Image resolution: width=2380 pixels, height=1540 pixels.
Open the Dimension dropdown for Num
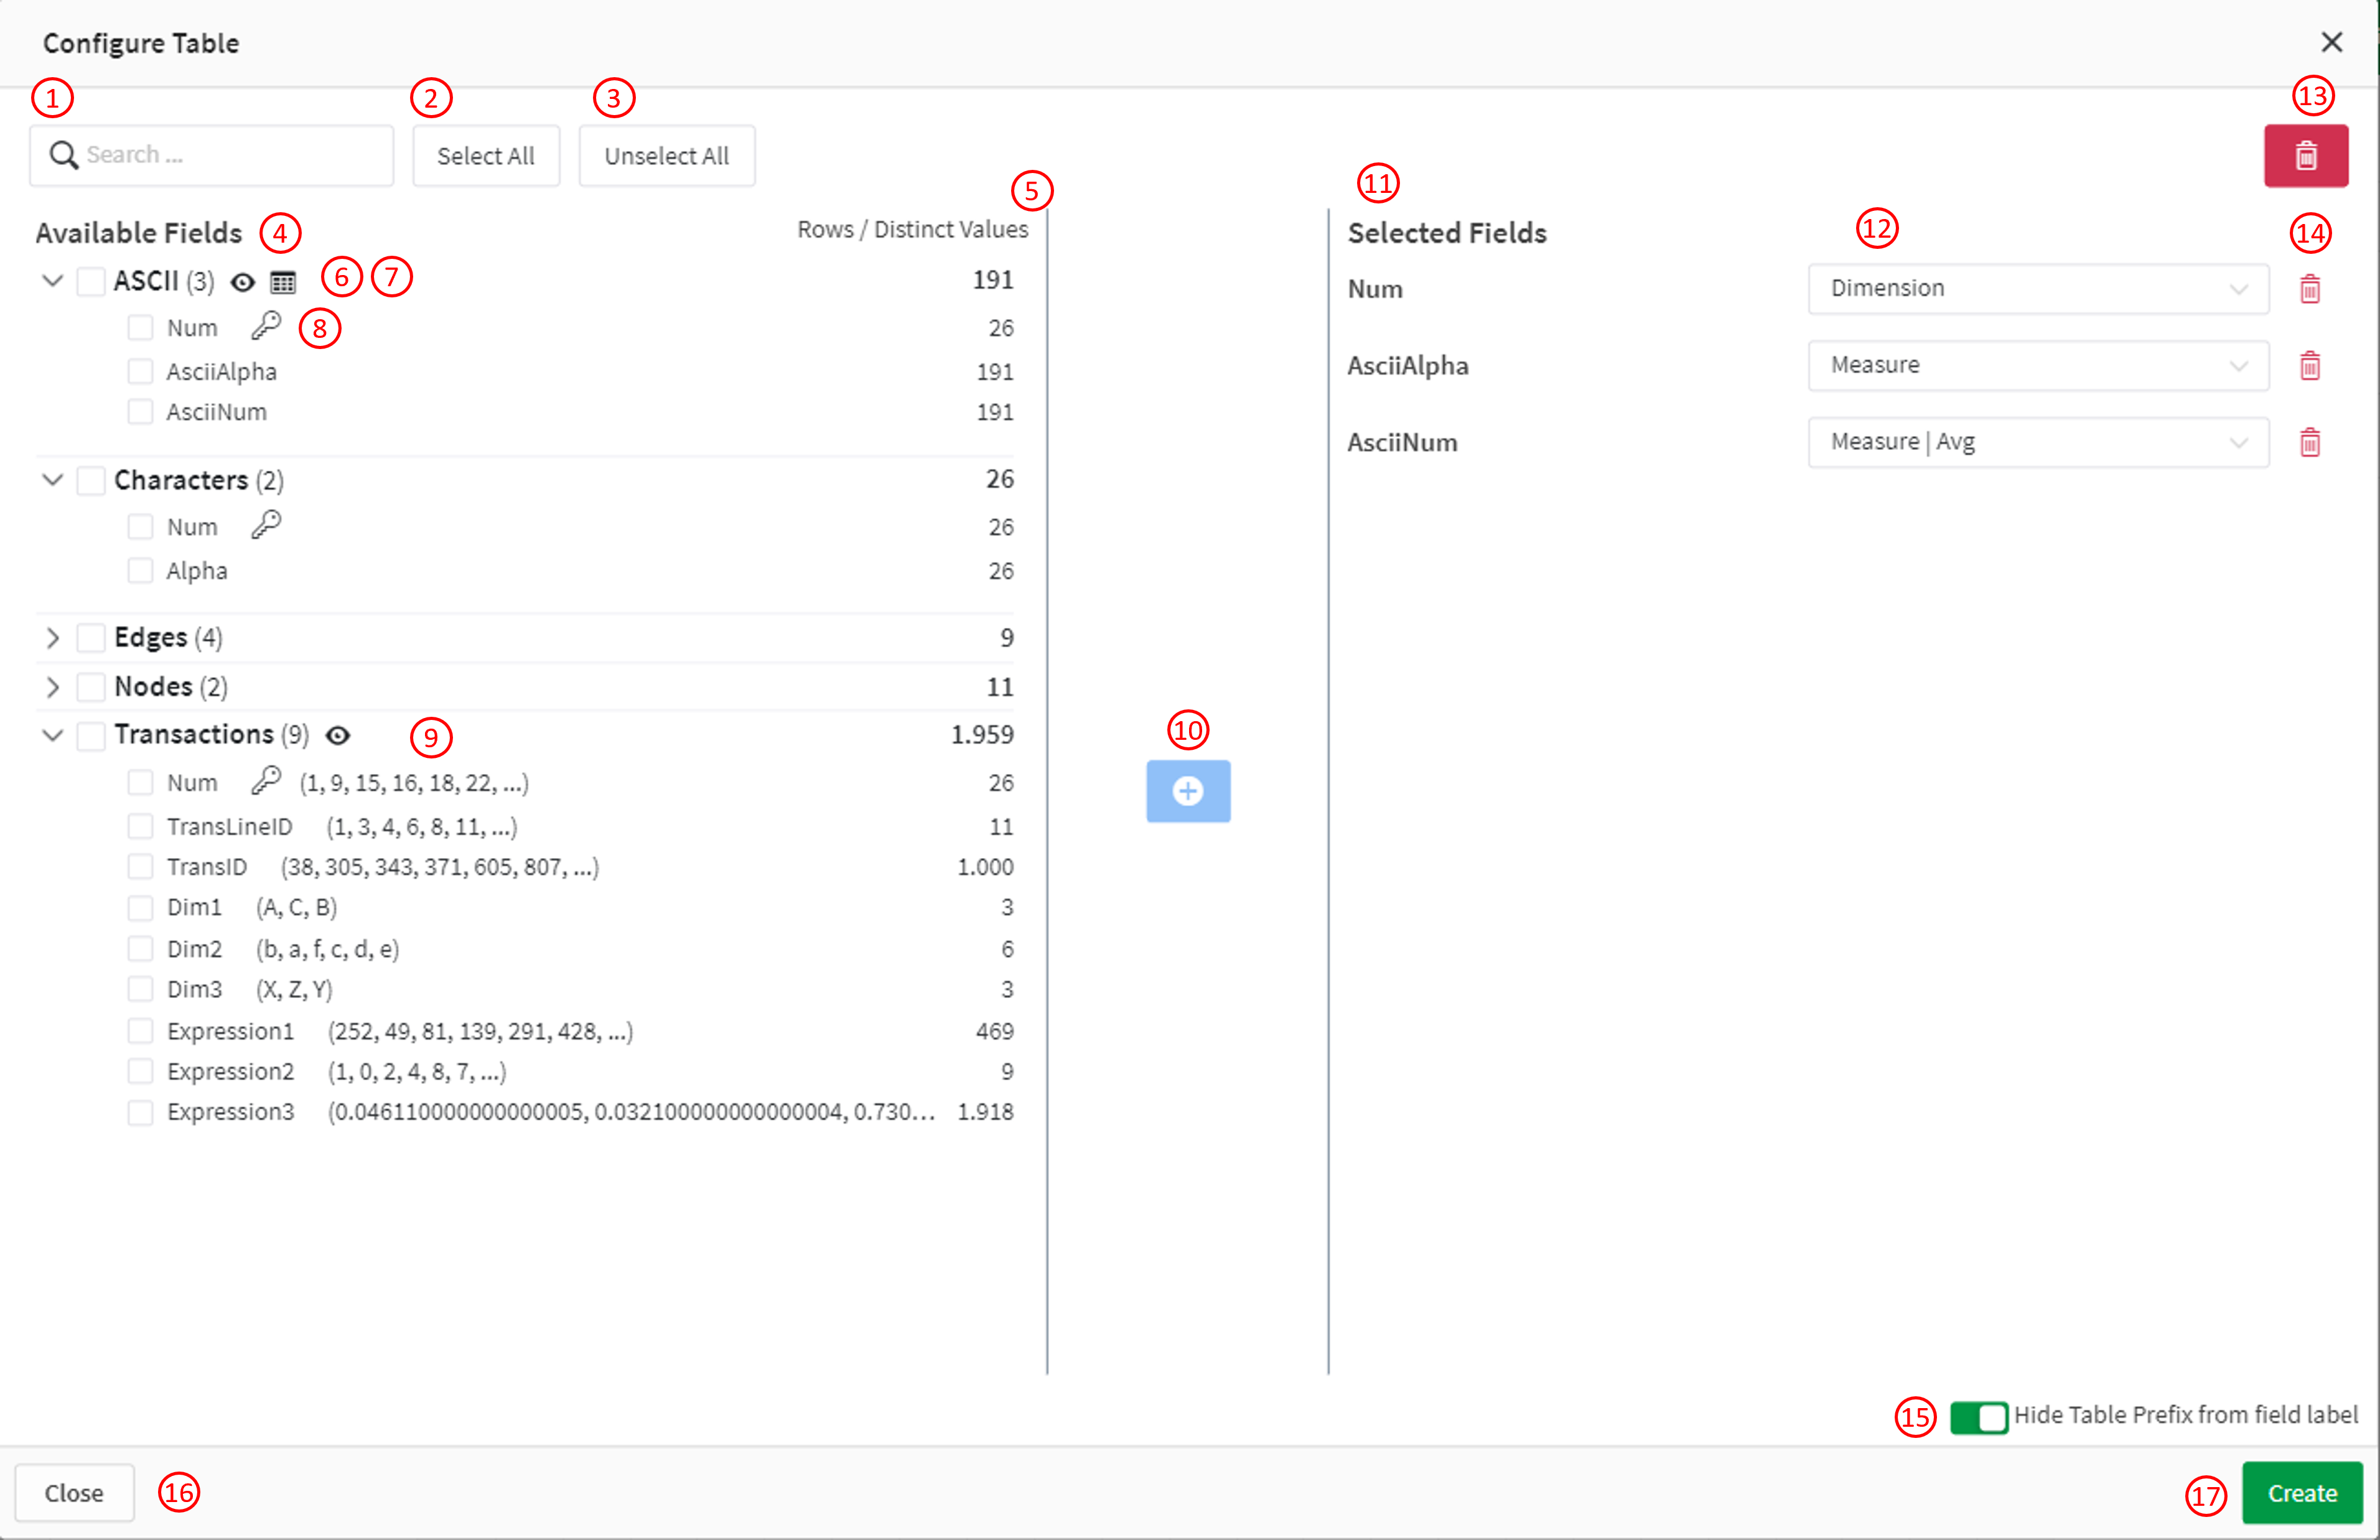click(x=2038, y=289)
